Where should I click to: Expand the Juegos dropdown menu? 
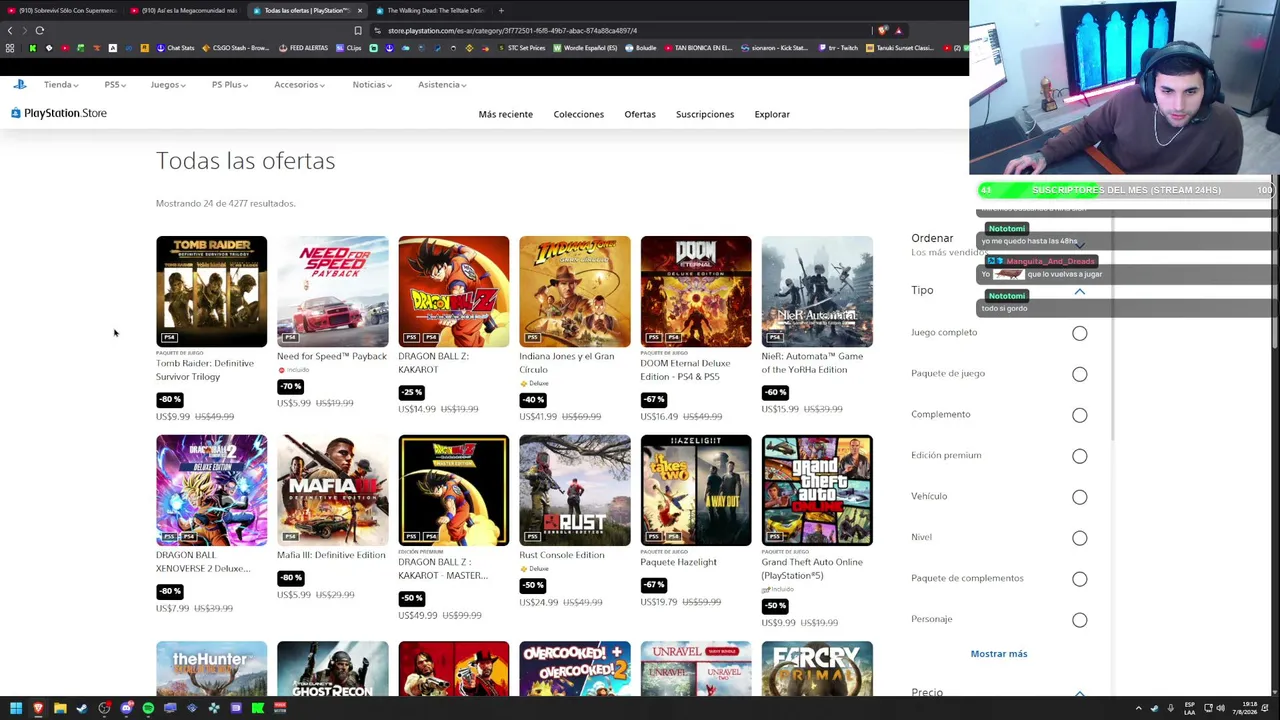tap(168, 85)
